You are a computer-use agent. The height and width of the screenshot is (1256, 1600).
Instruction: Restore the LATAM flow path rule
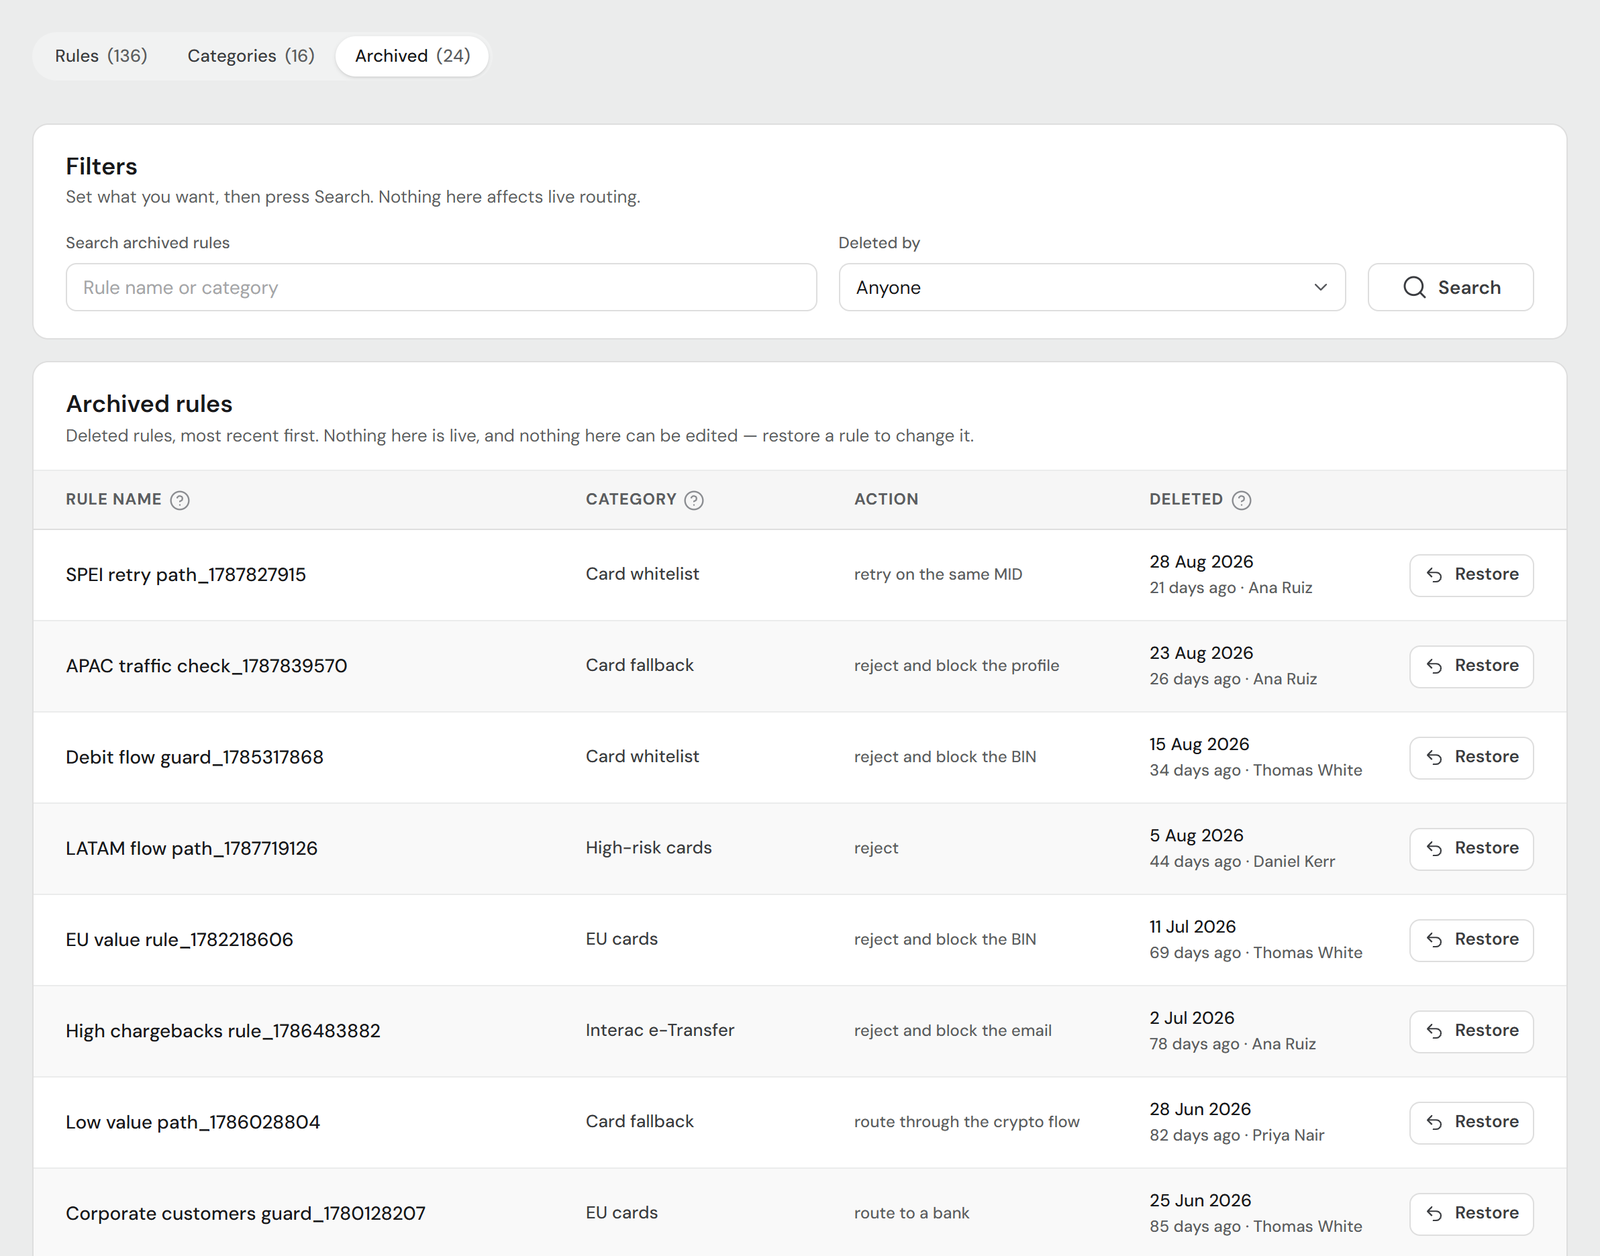[1471, 849]
